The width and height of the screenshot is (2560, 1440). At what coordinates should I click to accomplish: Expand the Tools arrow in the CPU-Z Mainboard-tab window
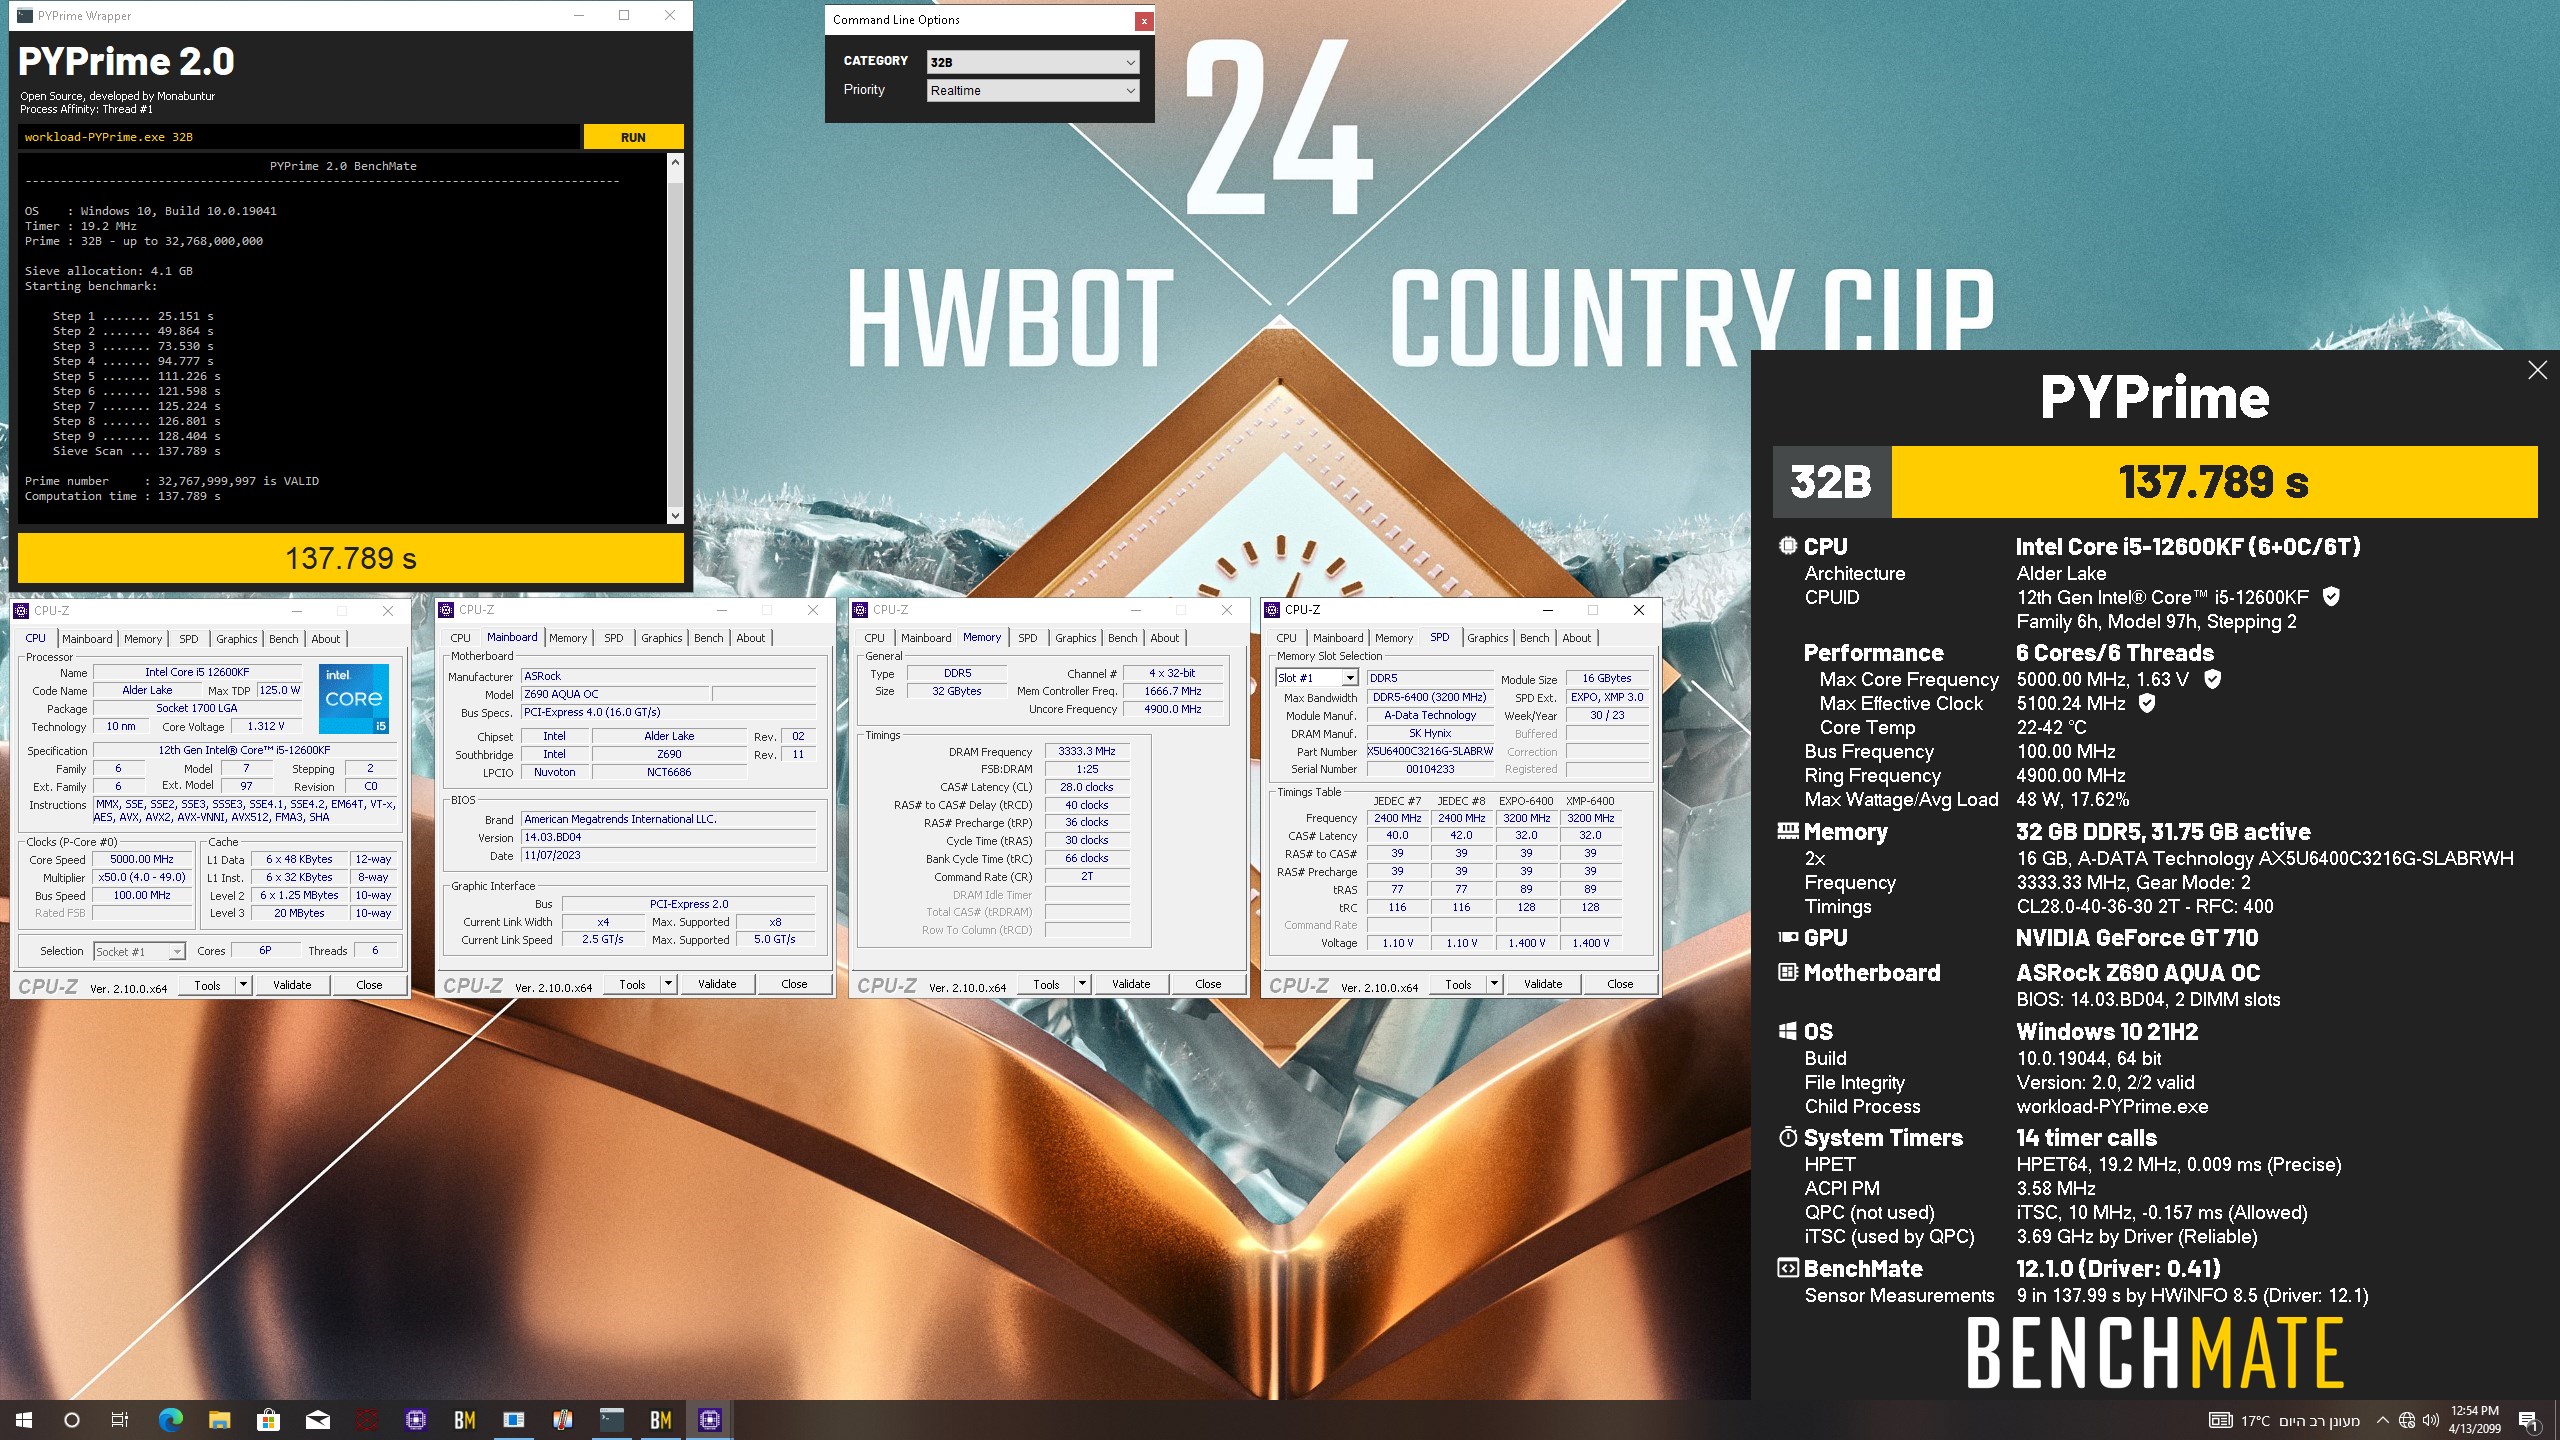pos(667,984)
